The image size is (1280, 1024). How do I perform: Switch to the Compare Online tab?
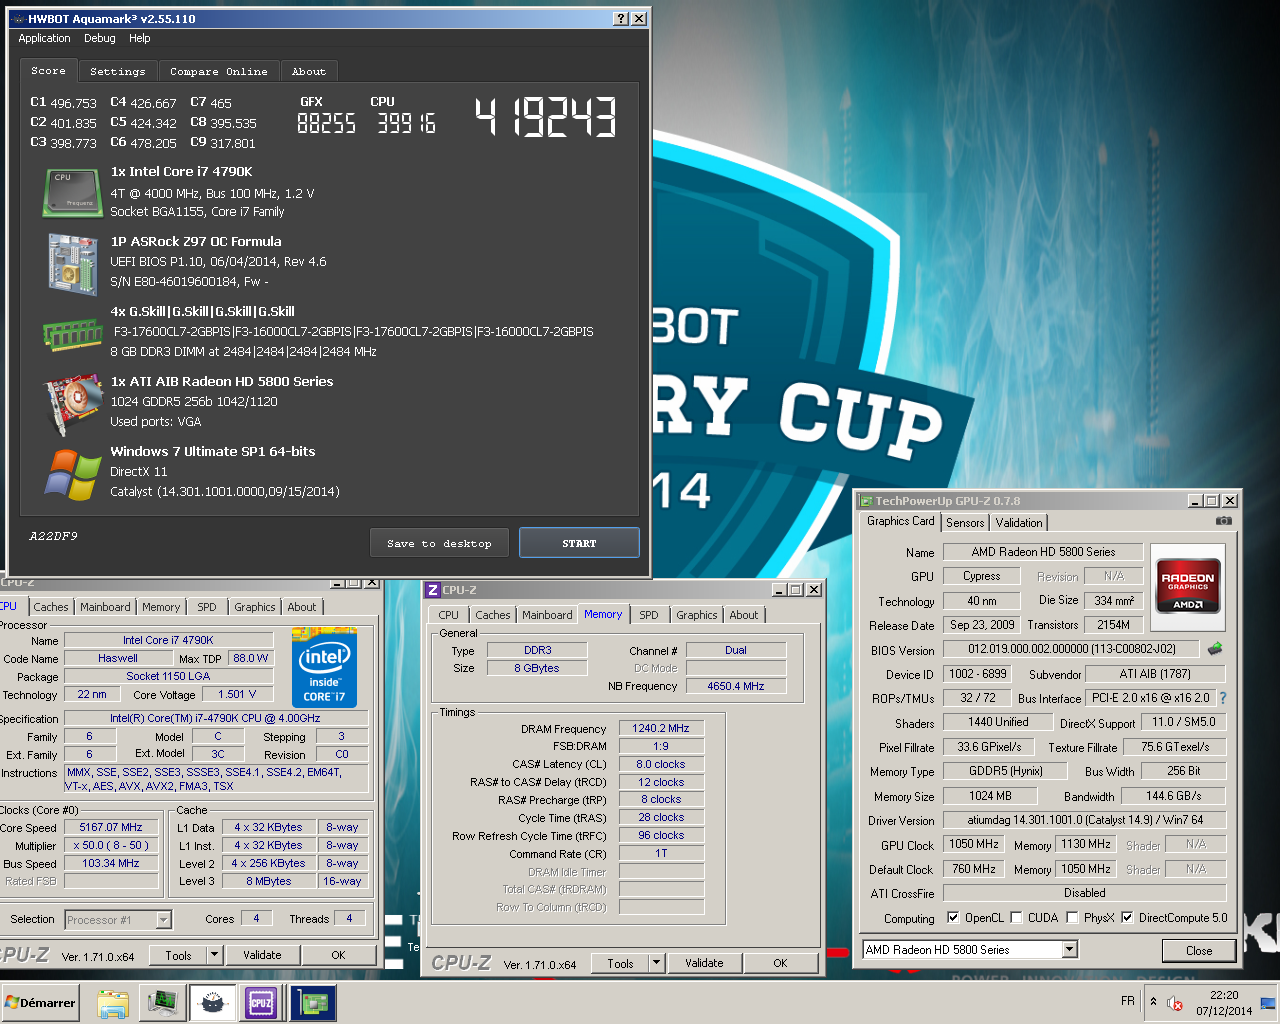[x=218, y=71]
